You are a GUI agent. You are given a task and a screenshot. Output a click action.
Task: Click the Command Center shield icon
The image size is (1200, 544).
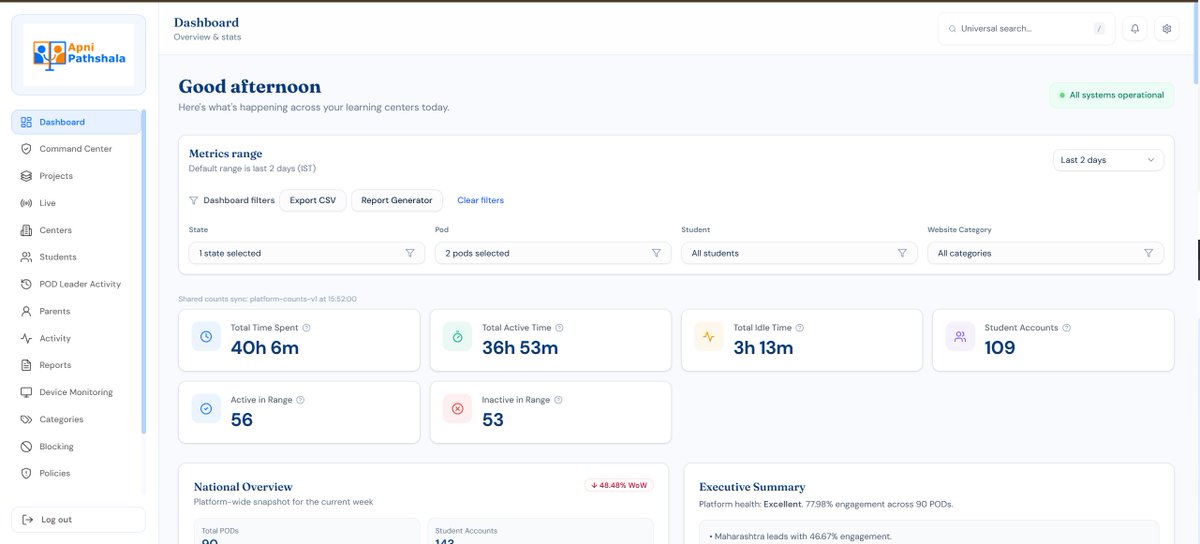(x=26, y=149)
